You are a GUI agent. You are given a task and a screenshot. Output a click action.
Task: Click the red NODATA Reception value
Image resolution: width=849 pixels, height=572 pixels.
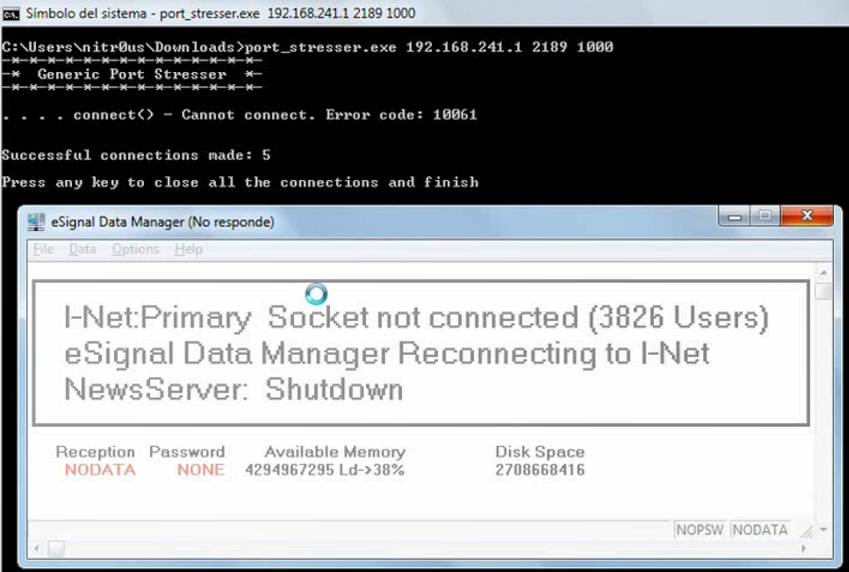[100, 470]
